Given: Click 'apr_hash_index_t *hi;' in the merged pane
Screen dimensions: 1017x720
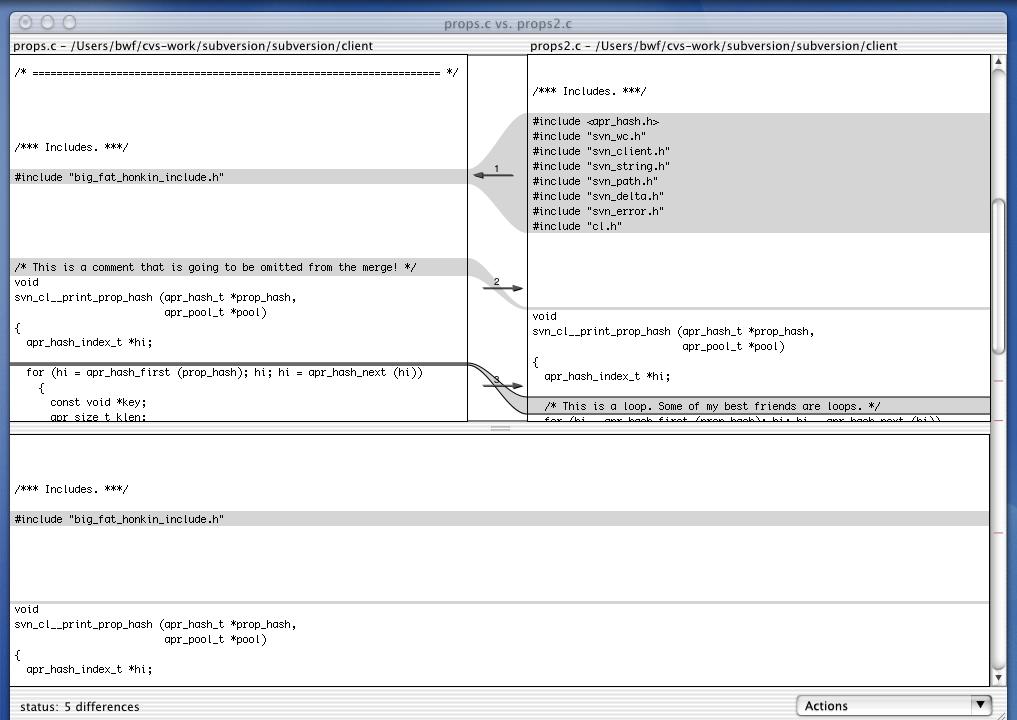Looking at the screenshot, I should click(x=90, y=669).
